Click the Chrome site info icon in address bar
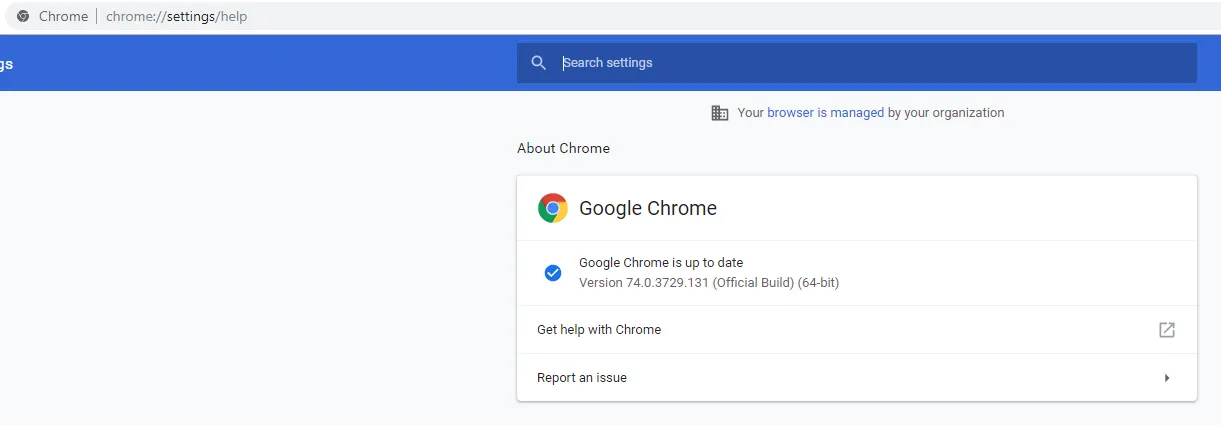Viewport: 1221px width, 425px height. (x=23, y=16)
